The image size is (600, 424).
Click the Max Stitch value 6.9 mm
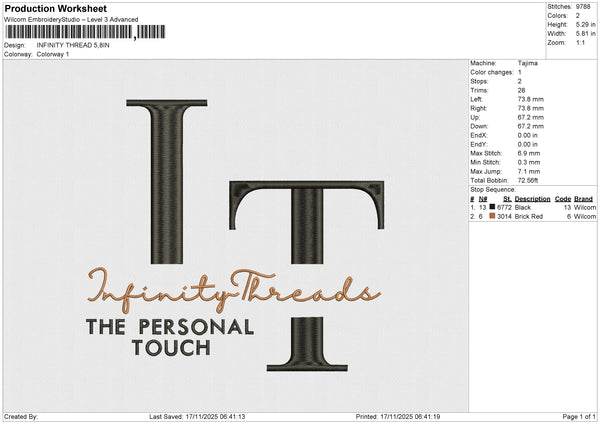(529, 153)
